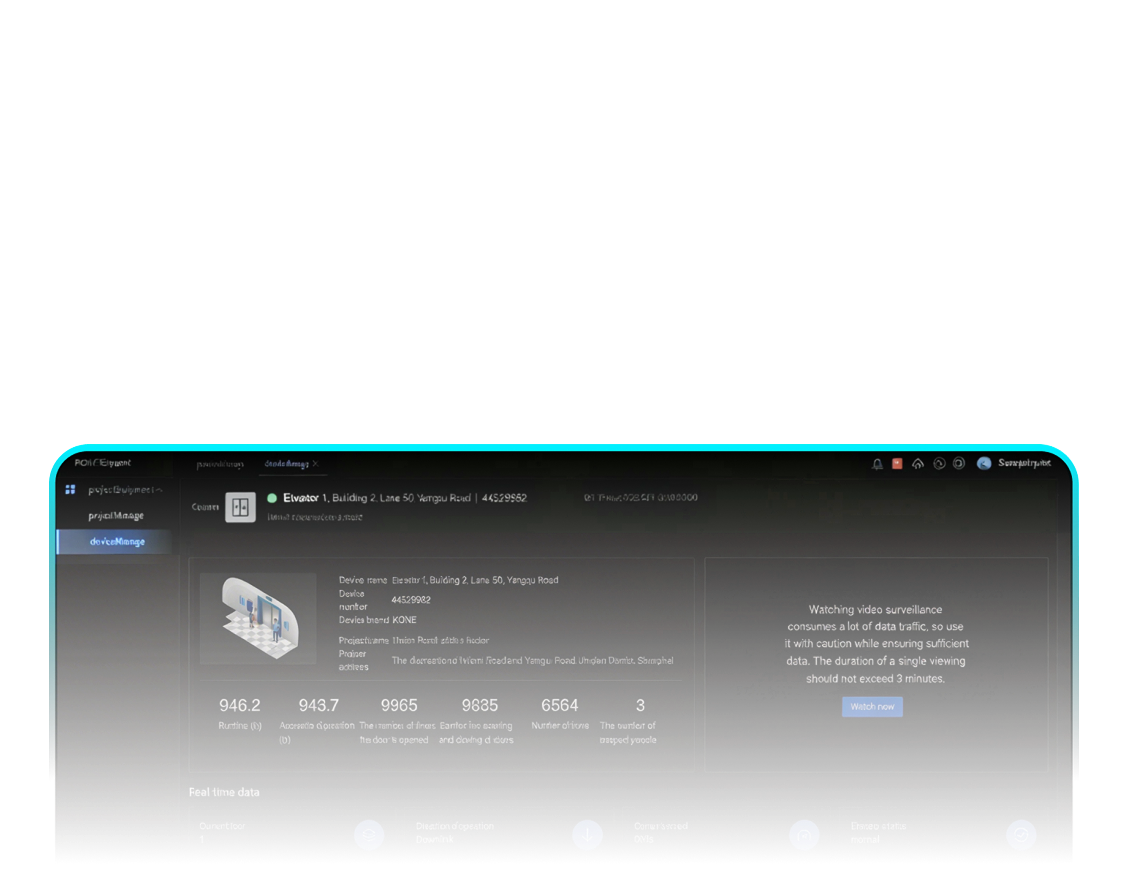Click the elevator door icon near device title

coord(239,507)
